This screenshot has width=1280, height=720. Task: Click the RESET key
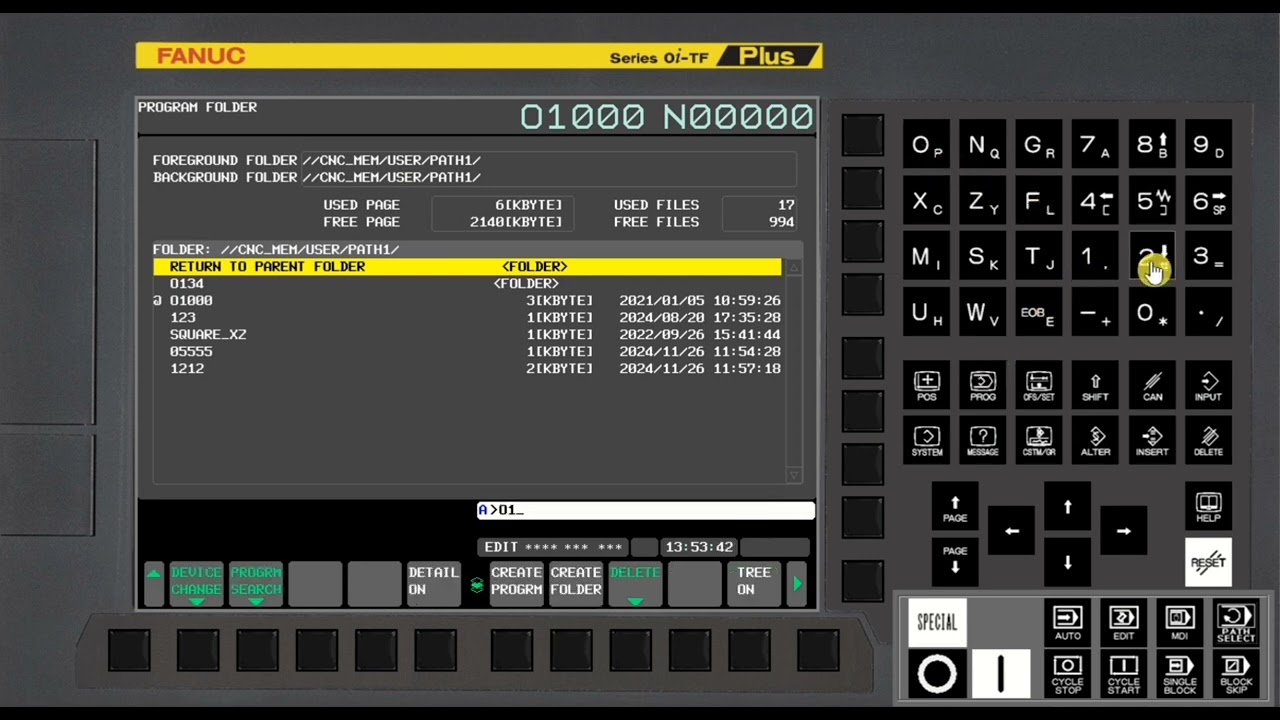(x=1208, y=562)
